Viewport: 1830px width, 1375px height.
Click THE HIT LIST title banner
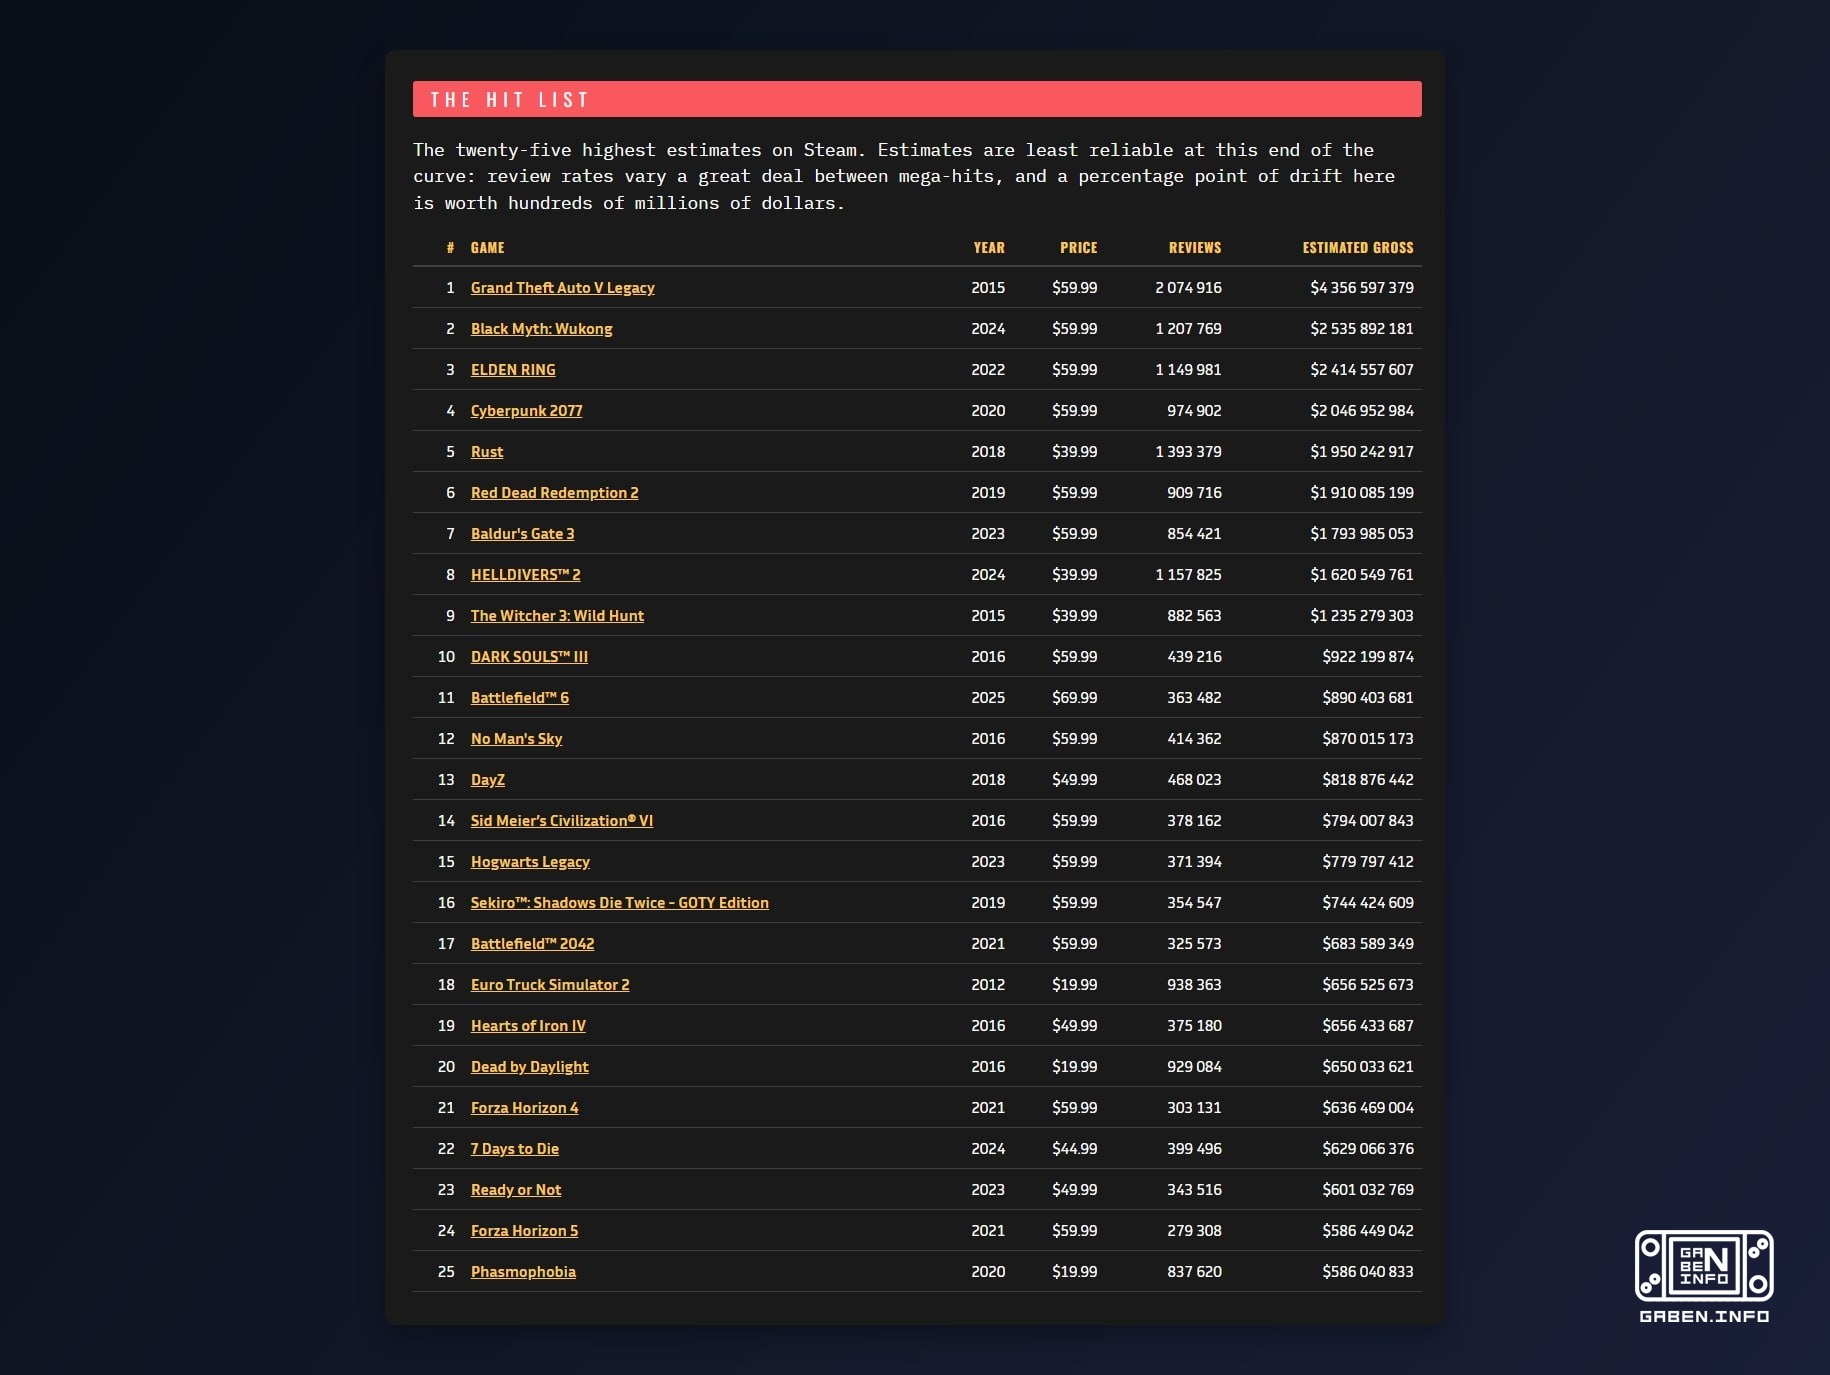[x=917, y=99]
